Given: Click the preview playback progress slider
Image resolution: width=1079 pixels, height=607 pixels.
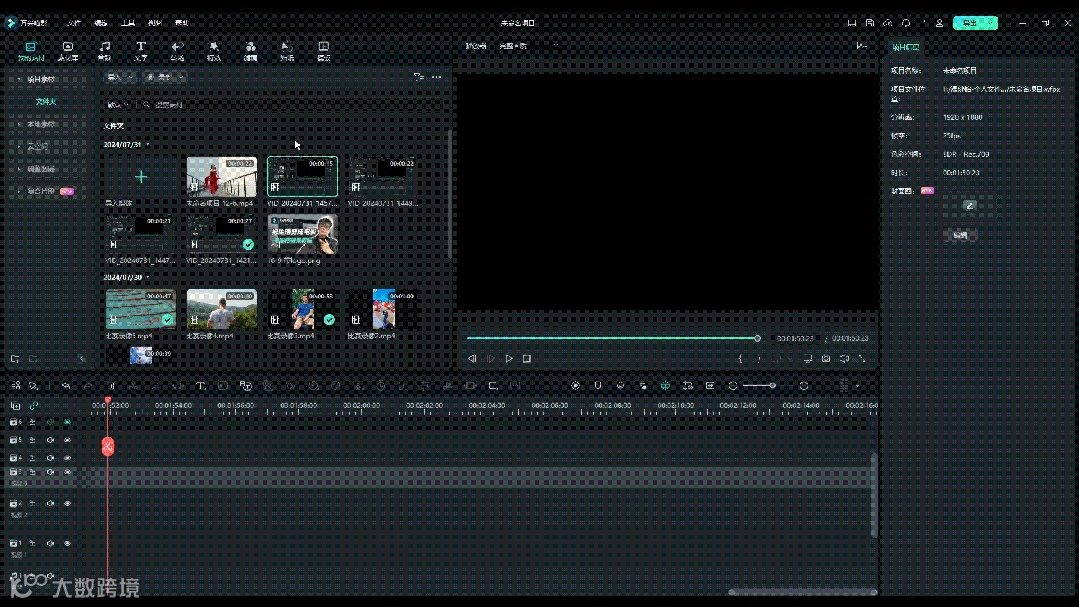Looking at the screenshot, I should pos(614,338).
